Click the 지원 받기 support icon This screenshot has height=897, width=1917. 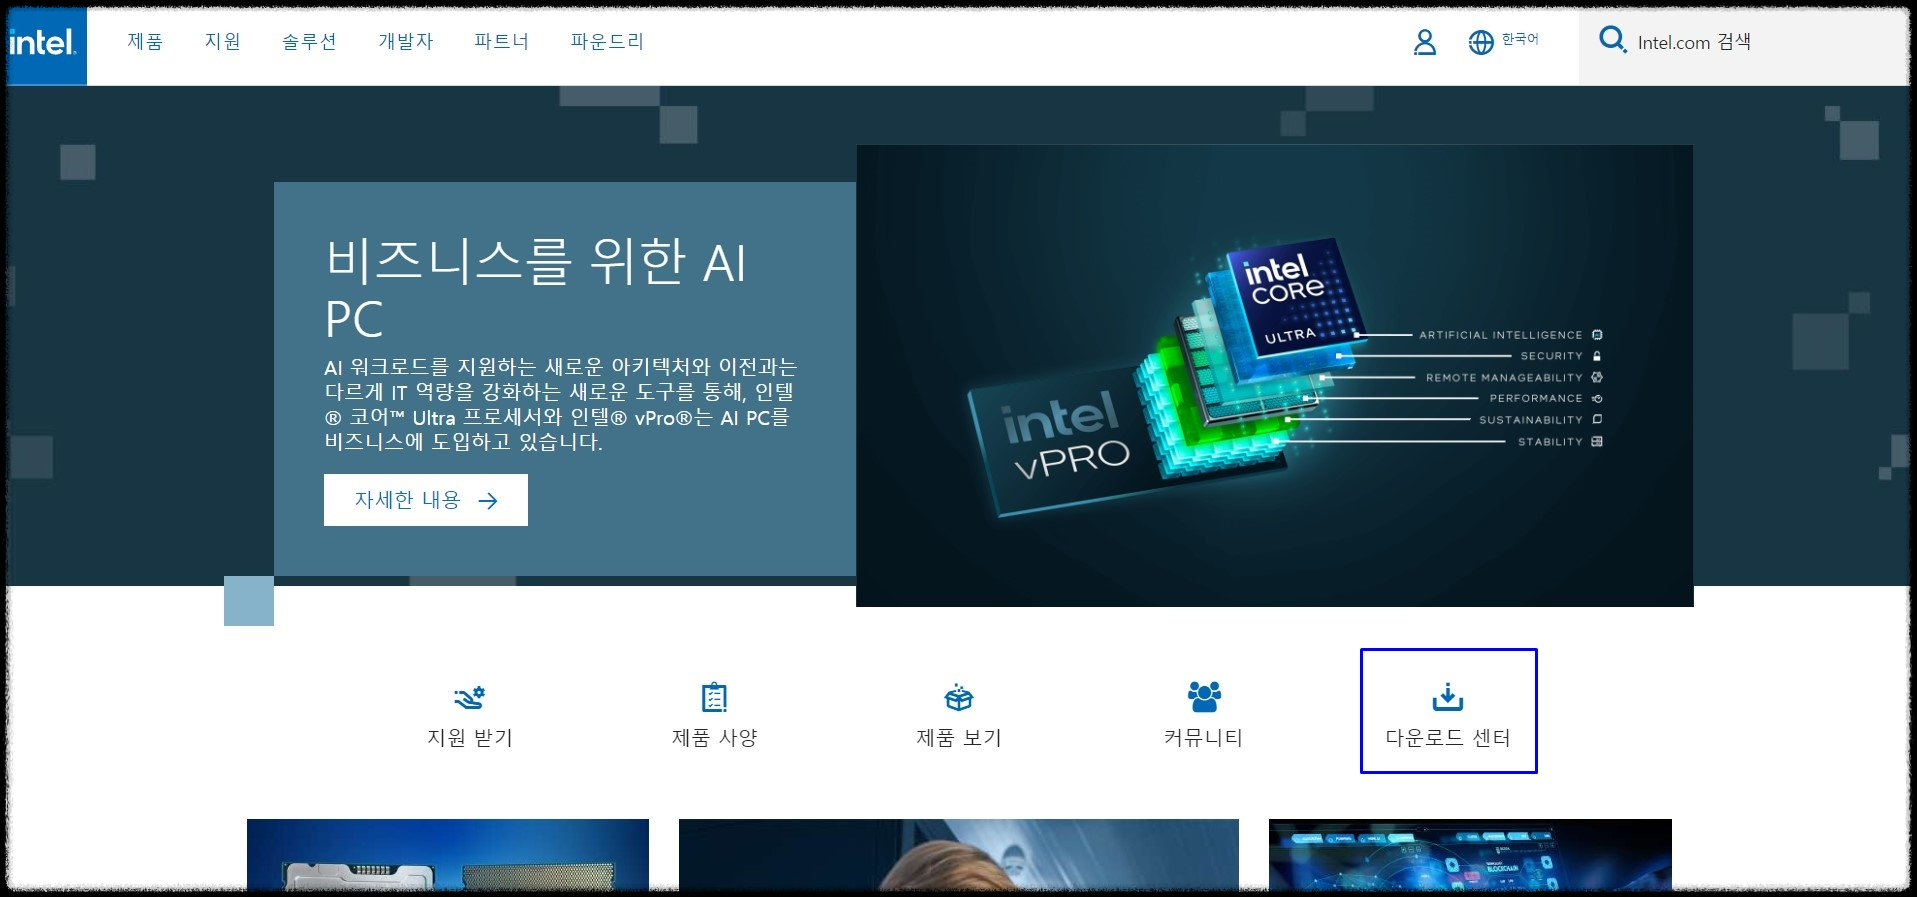tap(469, 697)
